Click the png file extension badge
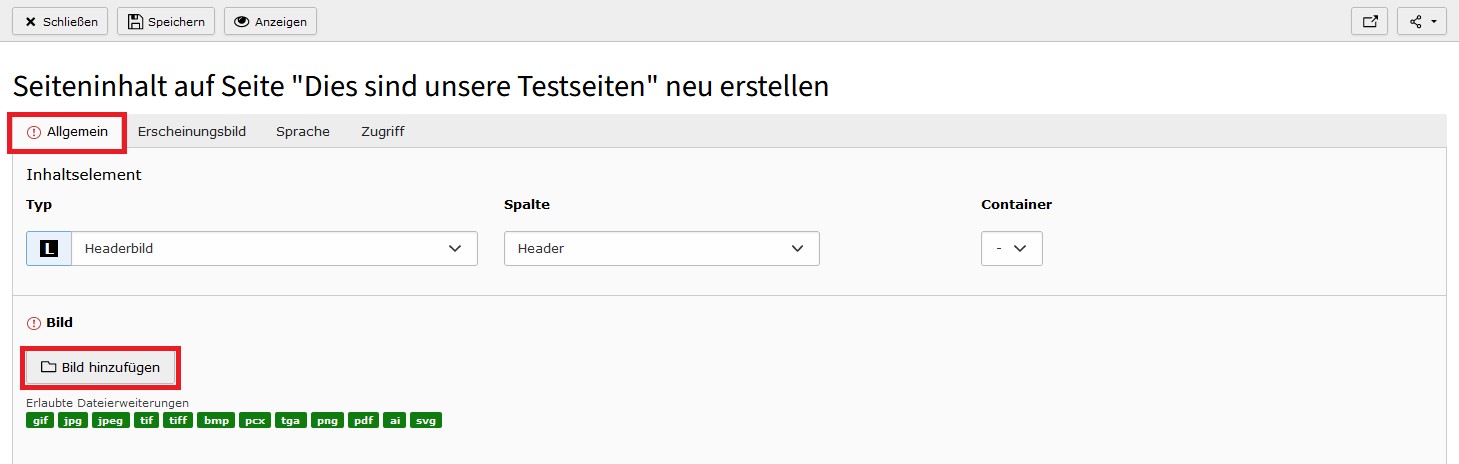 pyautogui.click(x=327, y=421)
